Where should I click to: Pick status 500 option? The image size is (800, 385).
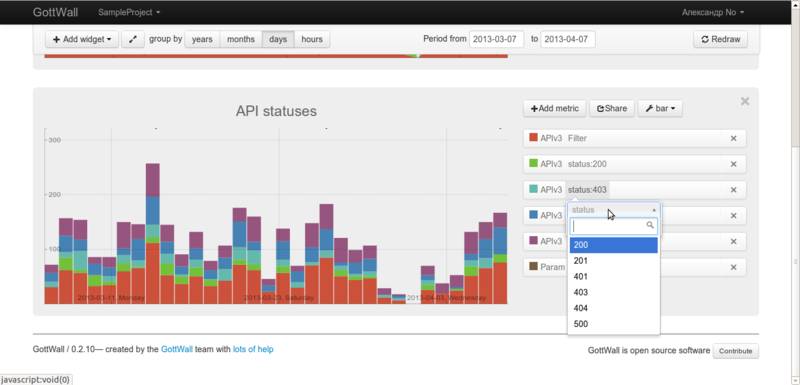(x=614, y=324)
